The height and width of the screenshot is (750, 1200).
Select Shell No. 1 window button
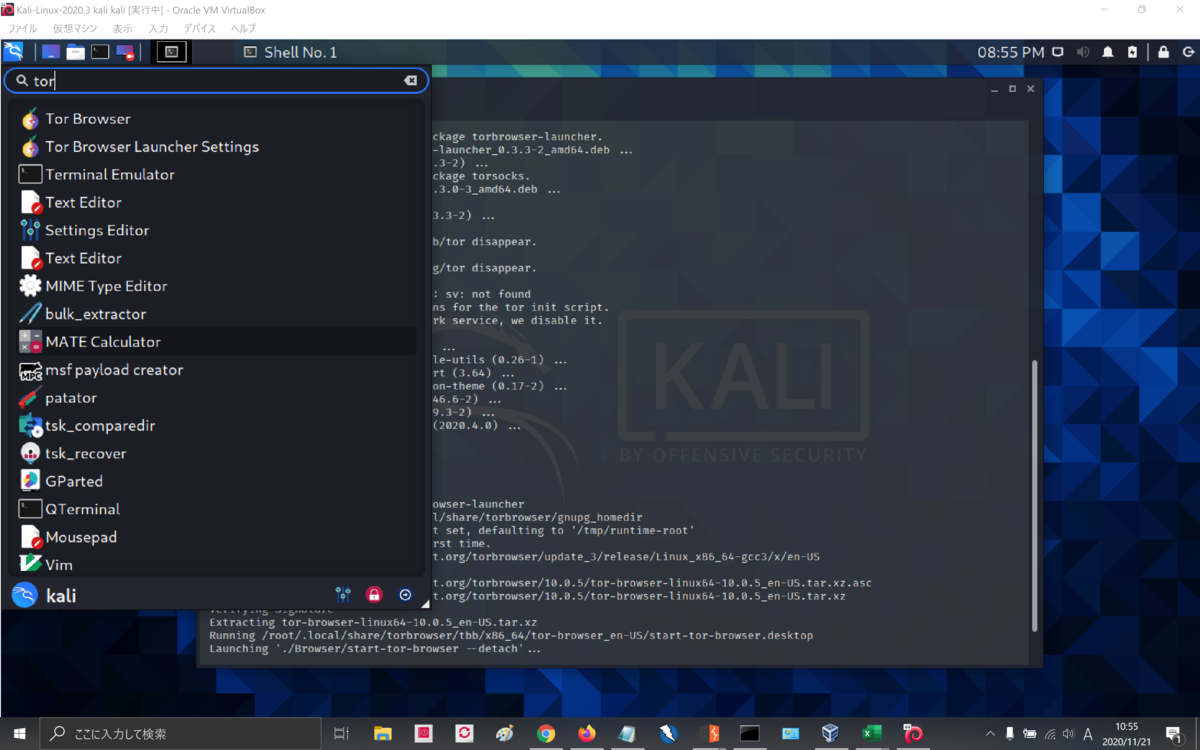tap(291, 52)
